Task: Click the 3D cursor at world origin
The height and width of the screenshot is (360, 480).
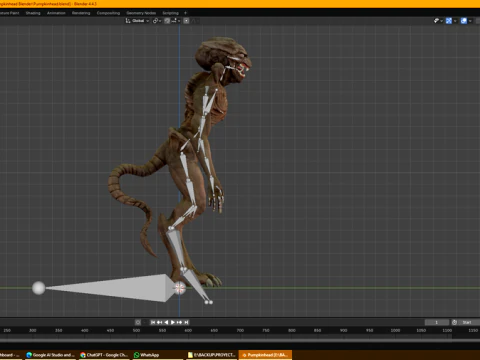Action: pyautogui.click(x=180, y=288)
